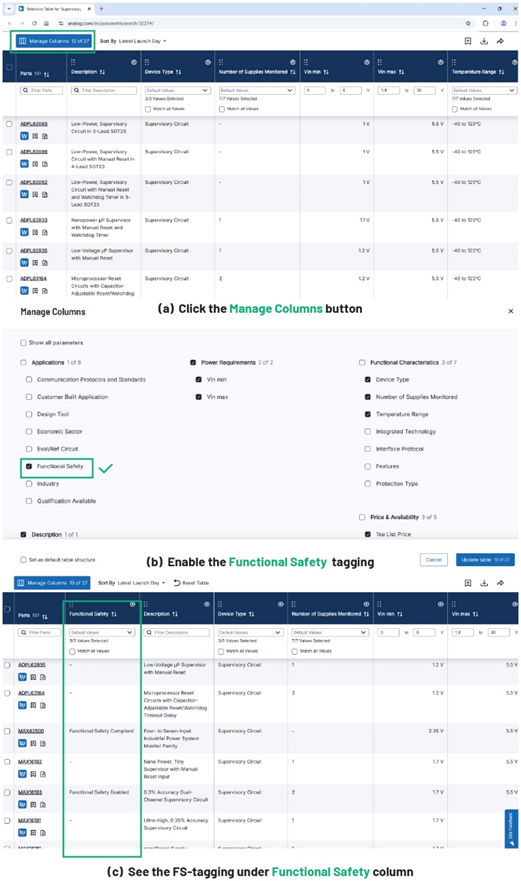
Task: Enable the Show all parameters checkbox
Action: 23,342
